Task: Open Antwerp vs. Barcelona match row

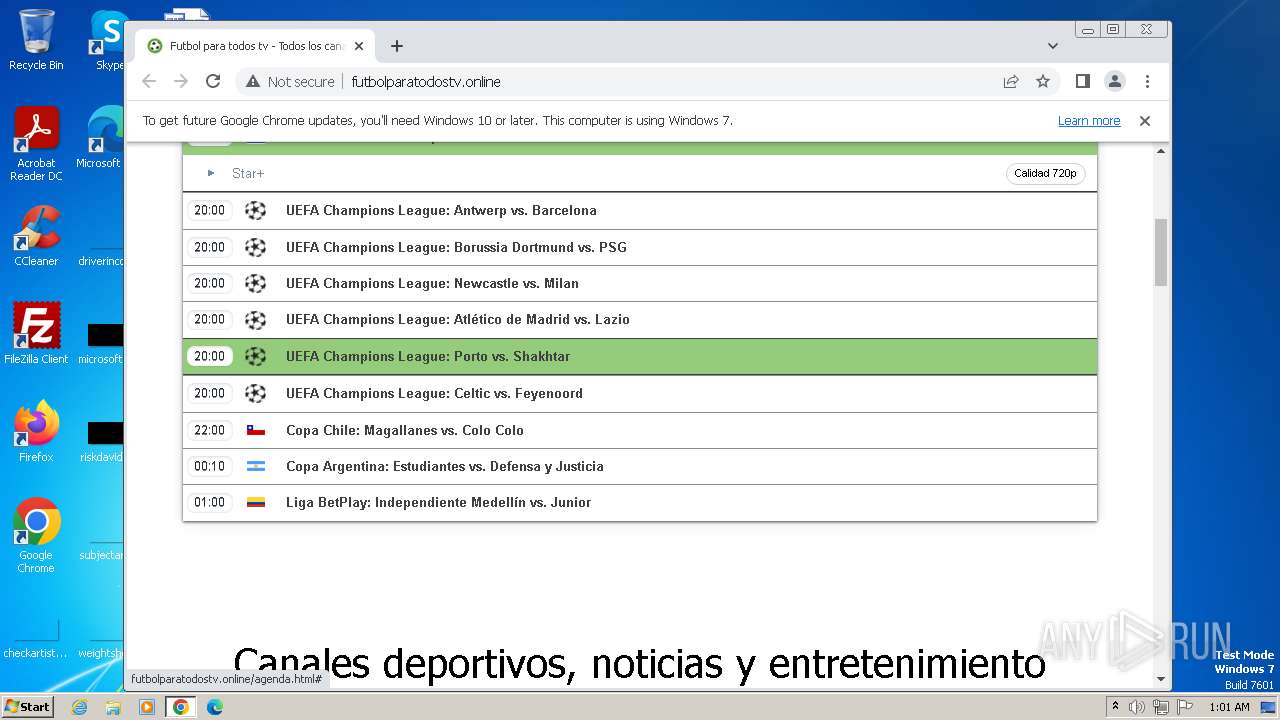Action: [x=640, y=211]
